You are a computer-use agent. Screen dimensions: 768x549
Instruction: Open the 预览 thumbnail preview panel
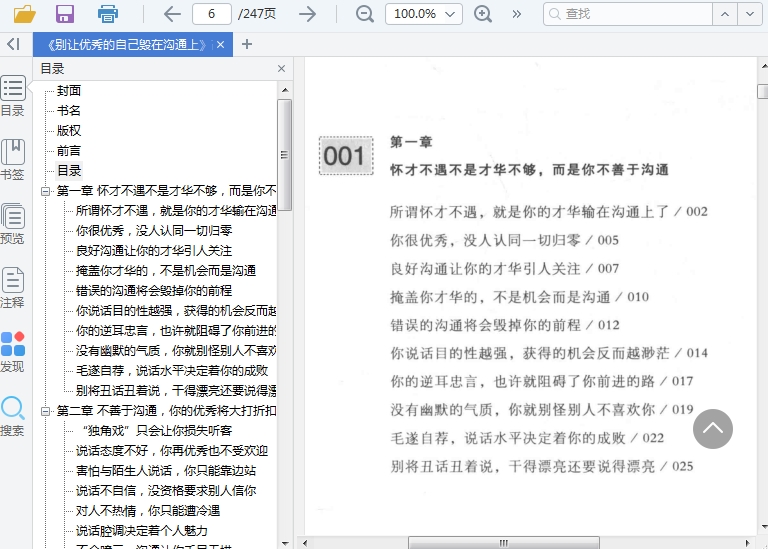(x=13, y=224)
